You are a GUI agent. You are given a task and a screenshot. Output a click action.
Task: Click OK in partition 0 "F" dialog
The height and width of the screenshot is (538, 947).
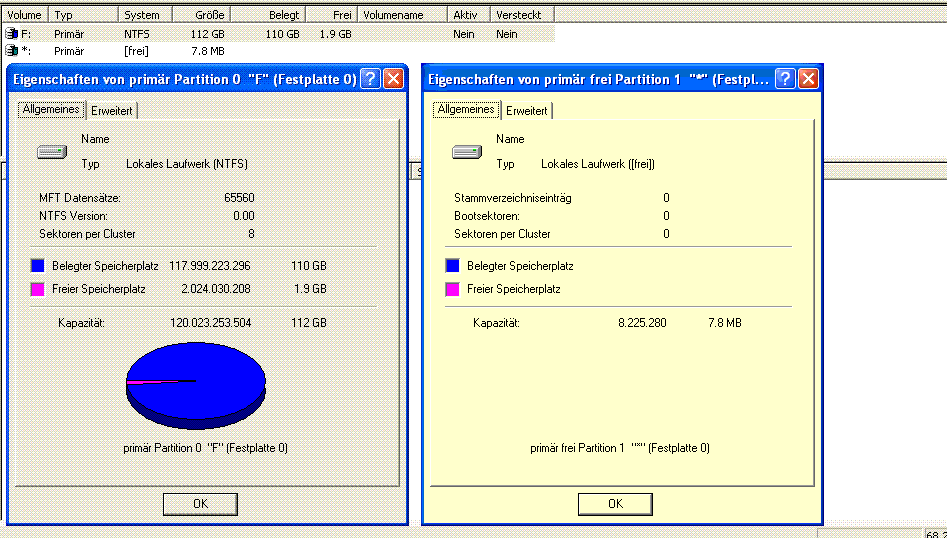coord(201,504)
